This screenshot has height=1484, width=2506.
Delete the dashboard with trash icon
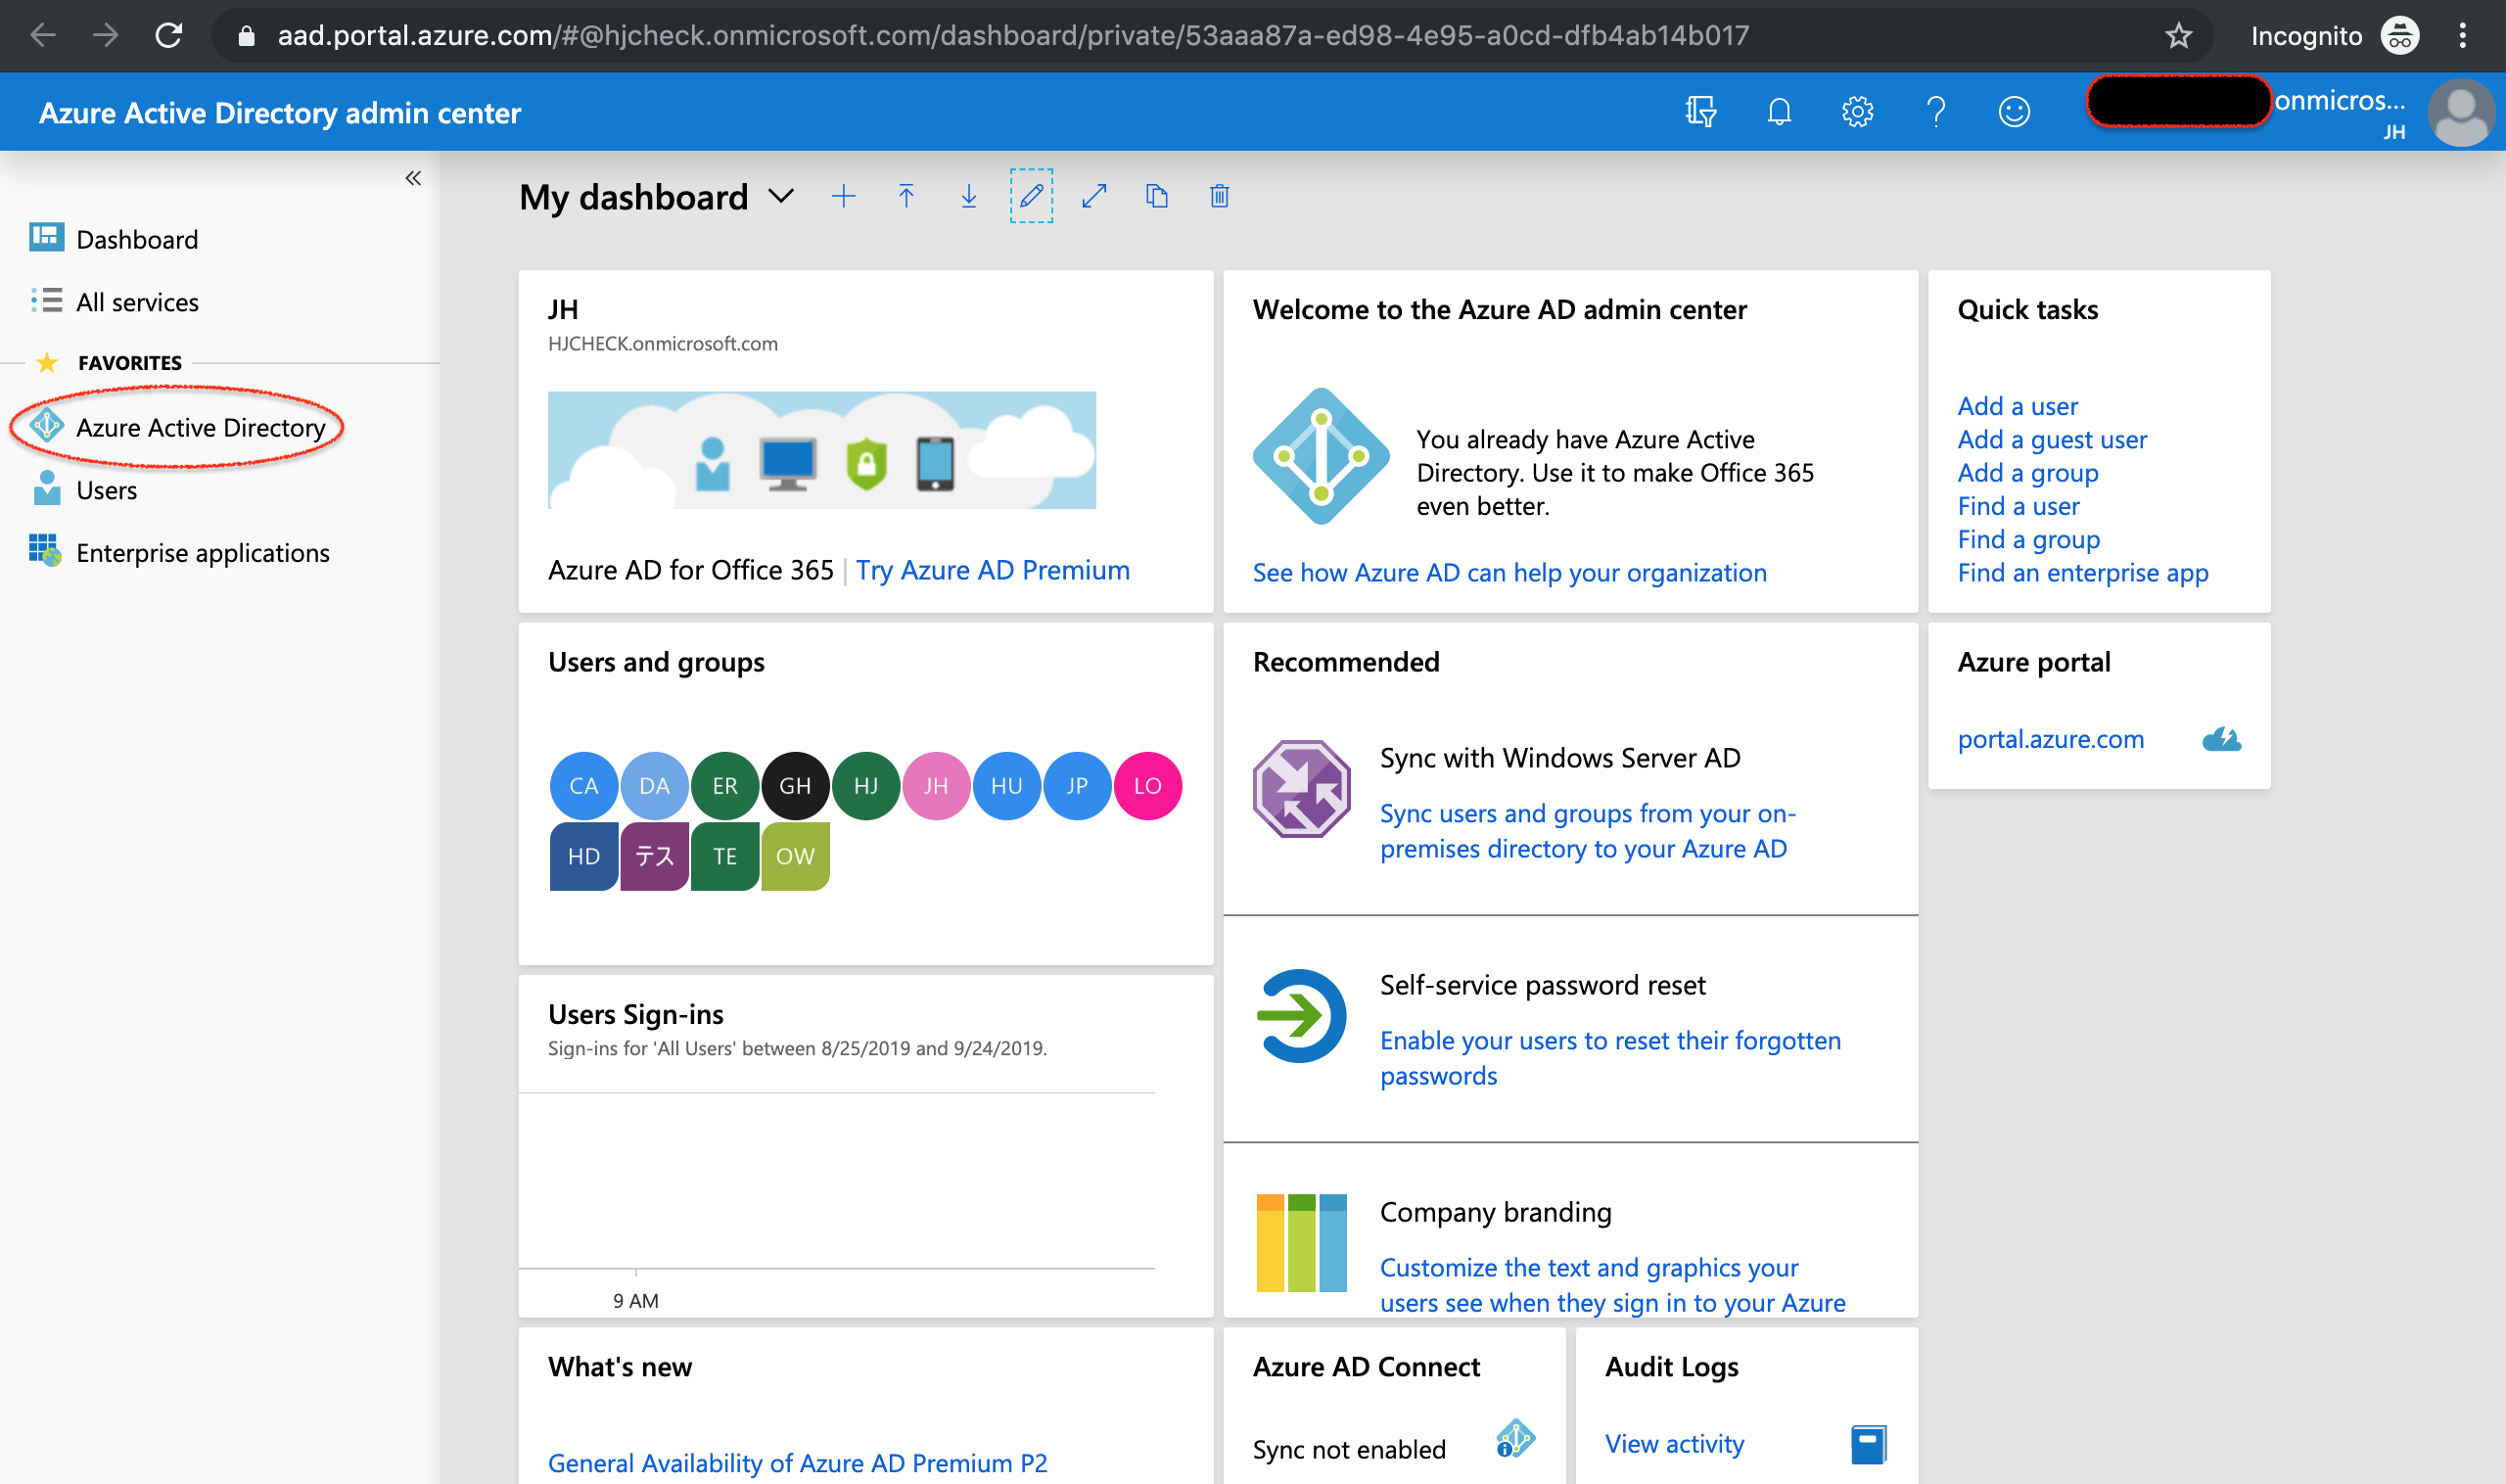click(1219, 196)
